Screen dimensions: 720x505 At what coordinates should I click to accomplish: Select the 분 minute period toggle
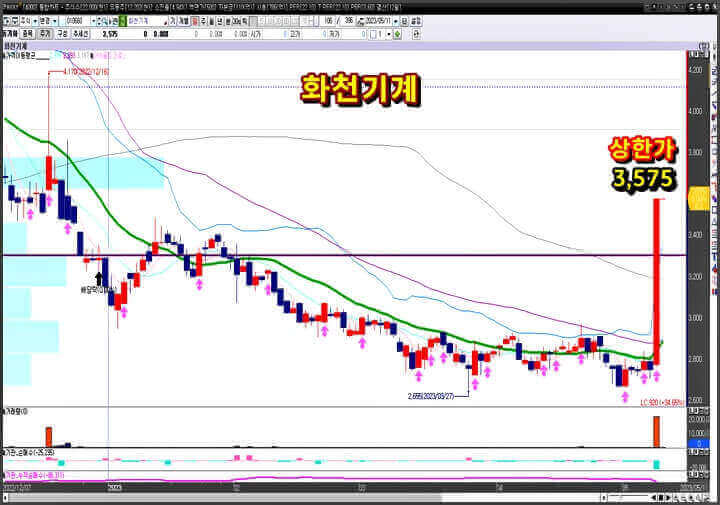pos(228,21)
